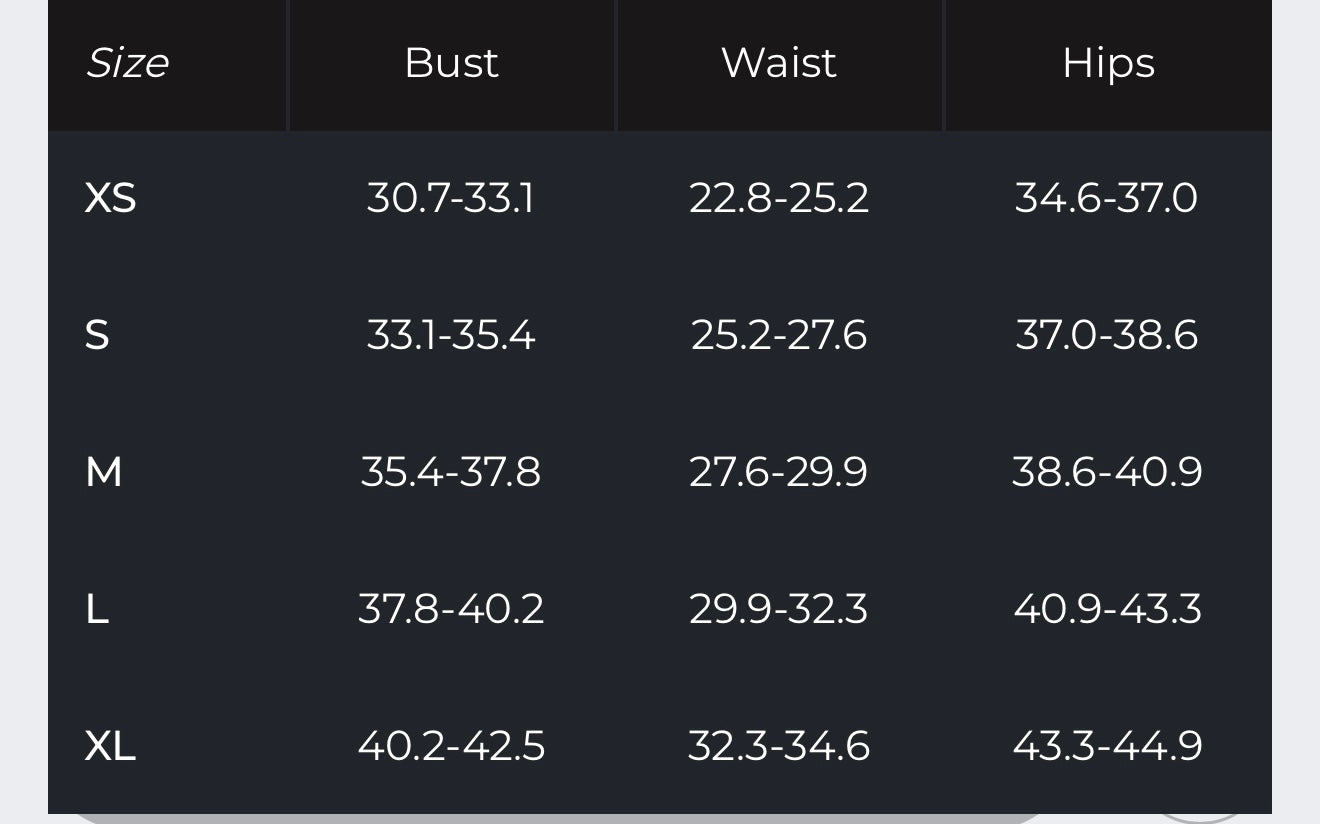The width and height of the screenshot is (1320, 824).
Task: Click the Bust column header
Action: (451, 63)
